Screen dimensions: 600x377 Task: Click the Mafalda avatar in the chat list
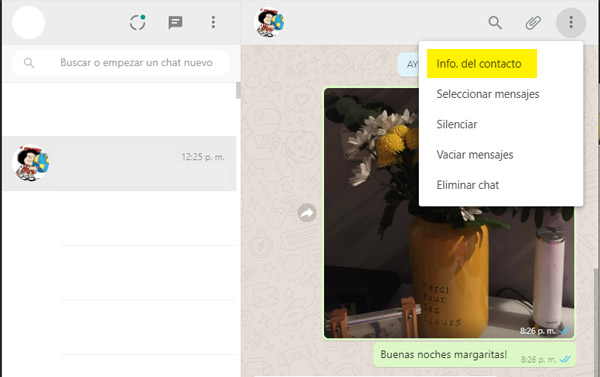click(31, 163)
